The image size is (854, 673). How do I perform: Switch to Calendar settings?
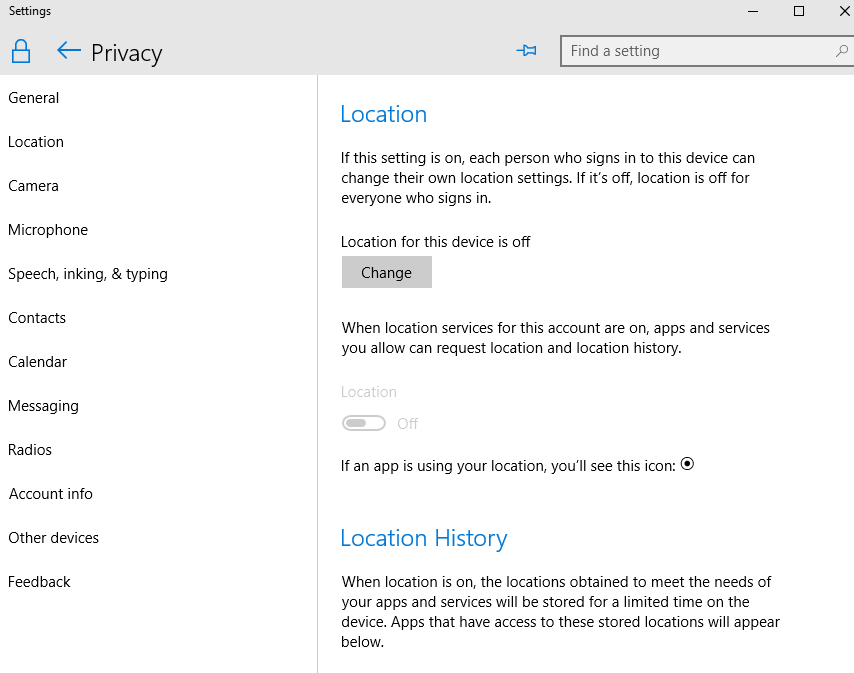tap(37, 362)
